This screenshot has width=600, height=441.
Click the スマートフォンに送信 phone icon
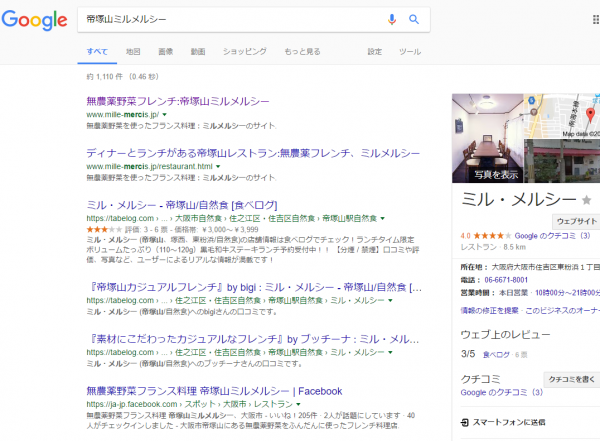pyautogui.click(x=465, y=423)
